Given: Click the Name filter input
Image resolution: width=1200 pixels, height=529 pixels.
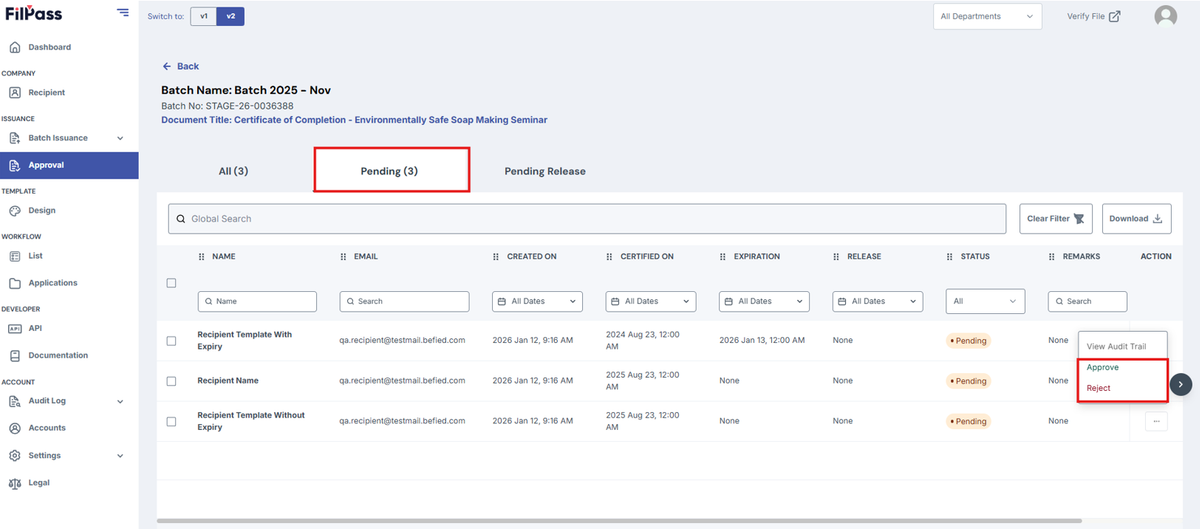Looking at the screenshot, I should pyautogui.click(x=257, y=301).
